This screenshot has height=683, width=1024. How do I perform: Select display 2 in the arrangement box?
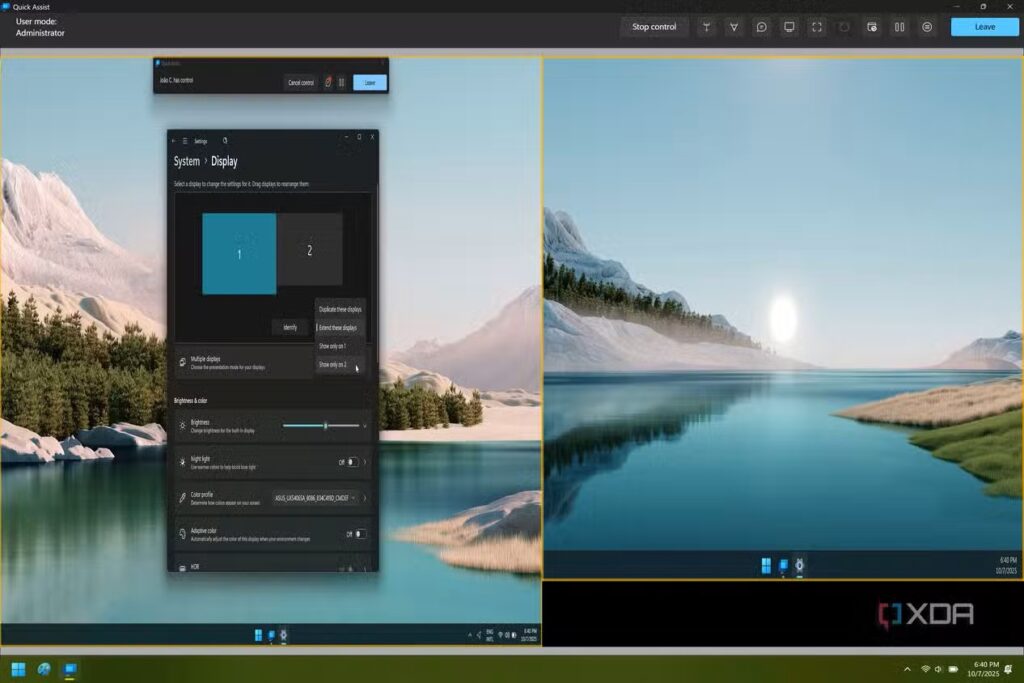(310, 250)
